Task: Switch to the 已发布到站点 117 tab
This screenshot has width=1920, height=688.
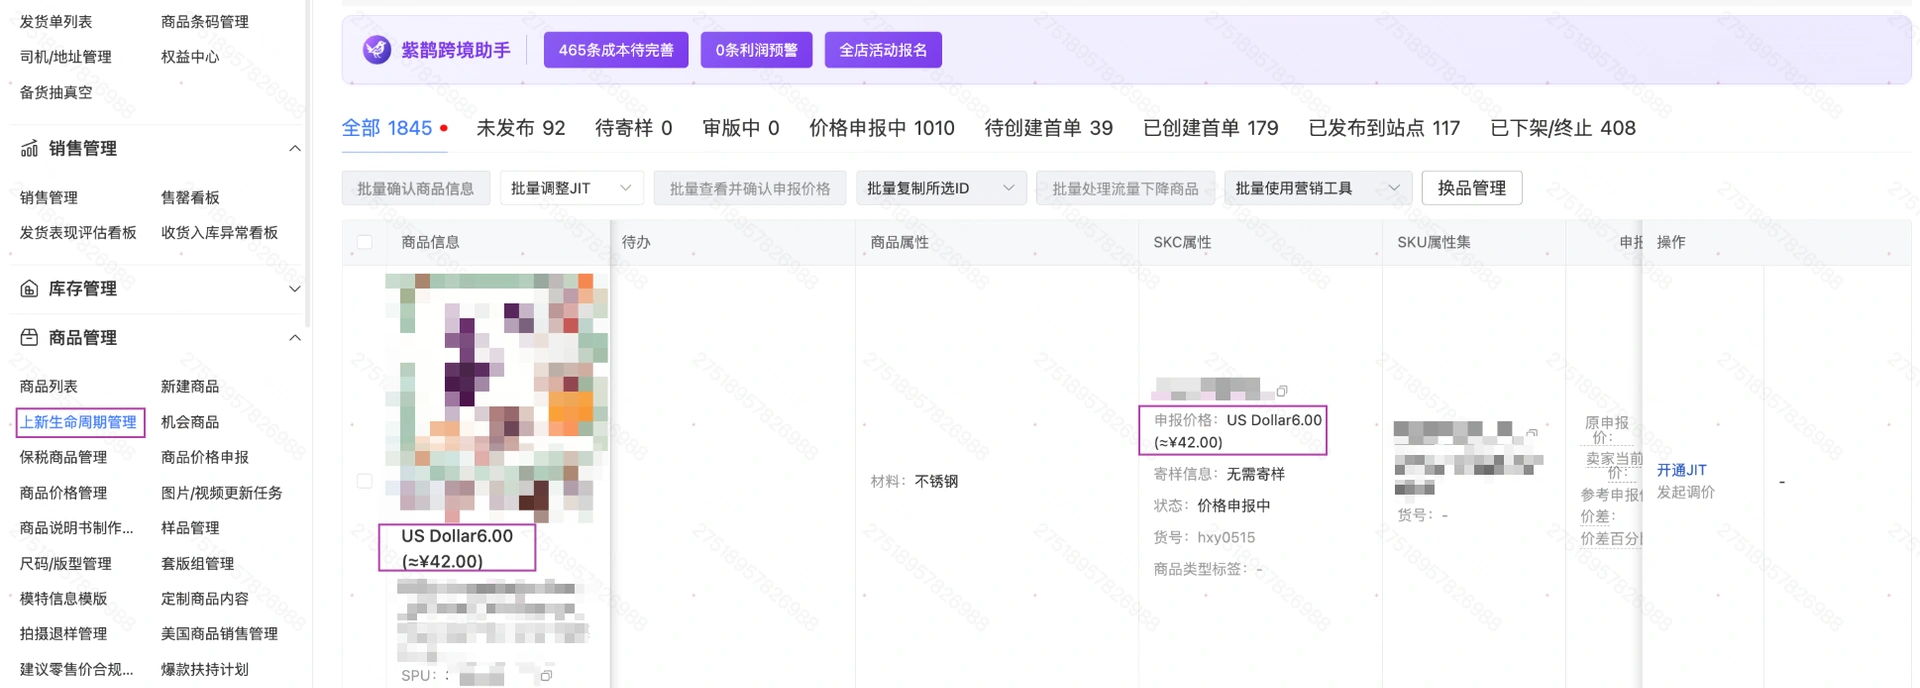Action: [1384, 128]
